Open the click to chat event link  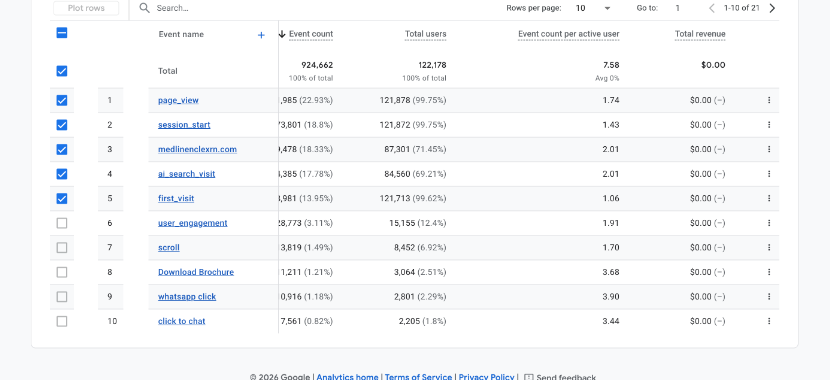coord(182,321)
